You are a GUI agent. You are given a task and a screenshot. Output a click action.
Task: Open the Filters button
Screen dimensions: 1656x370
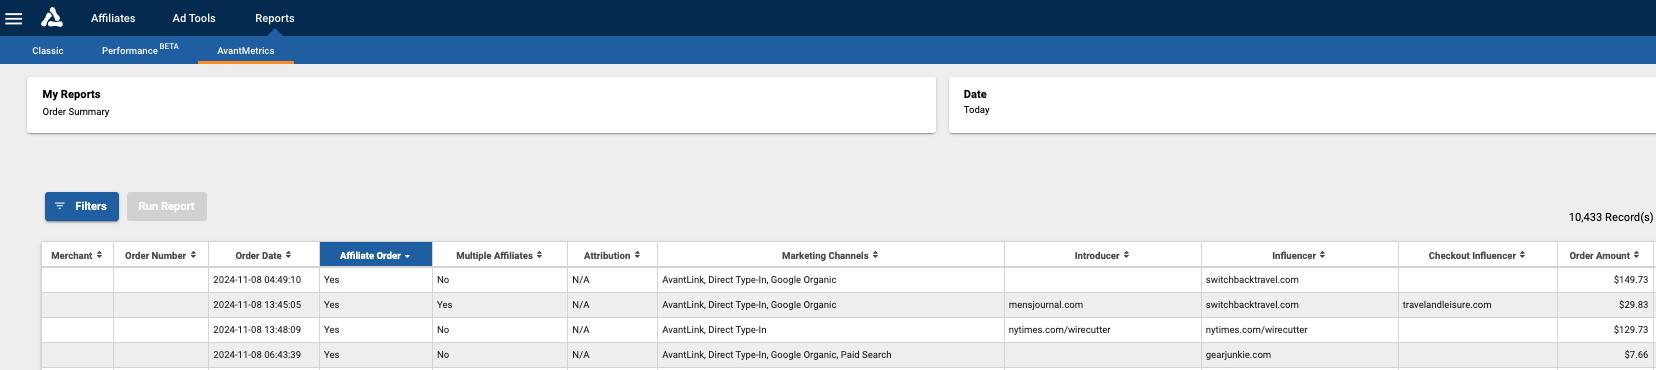pos(82,206)
